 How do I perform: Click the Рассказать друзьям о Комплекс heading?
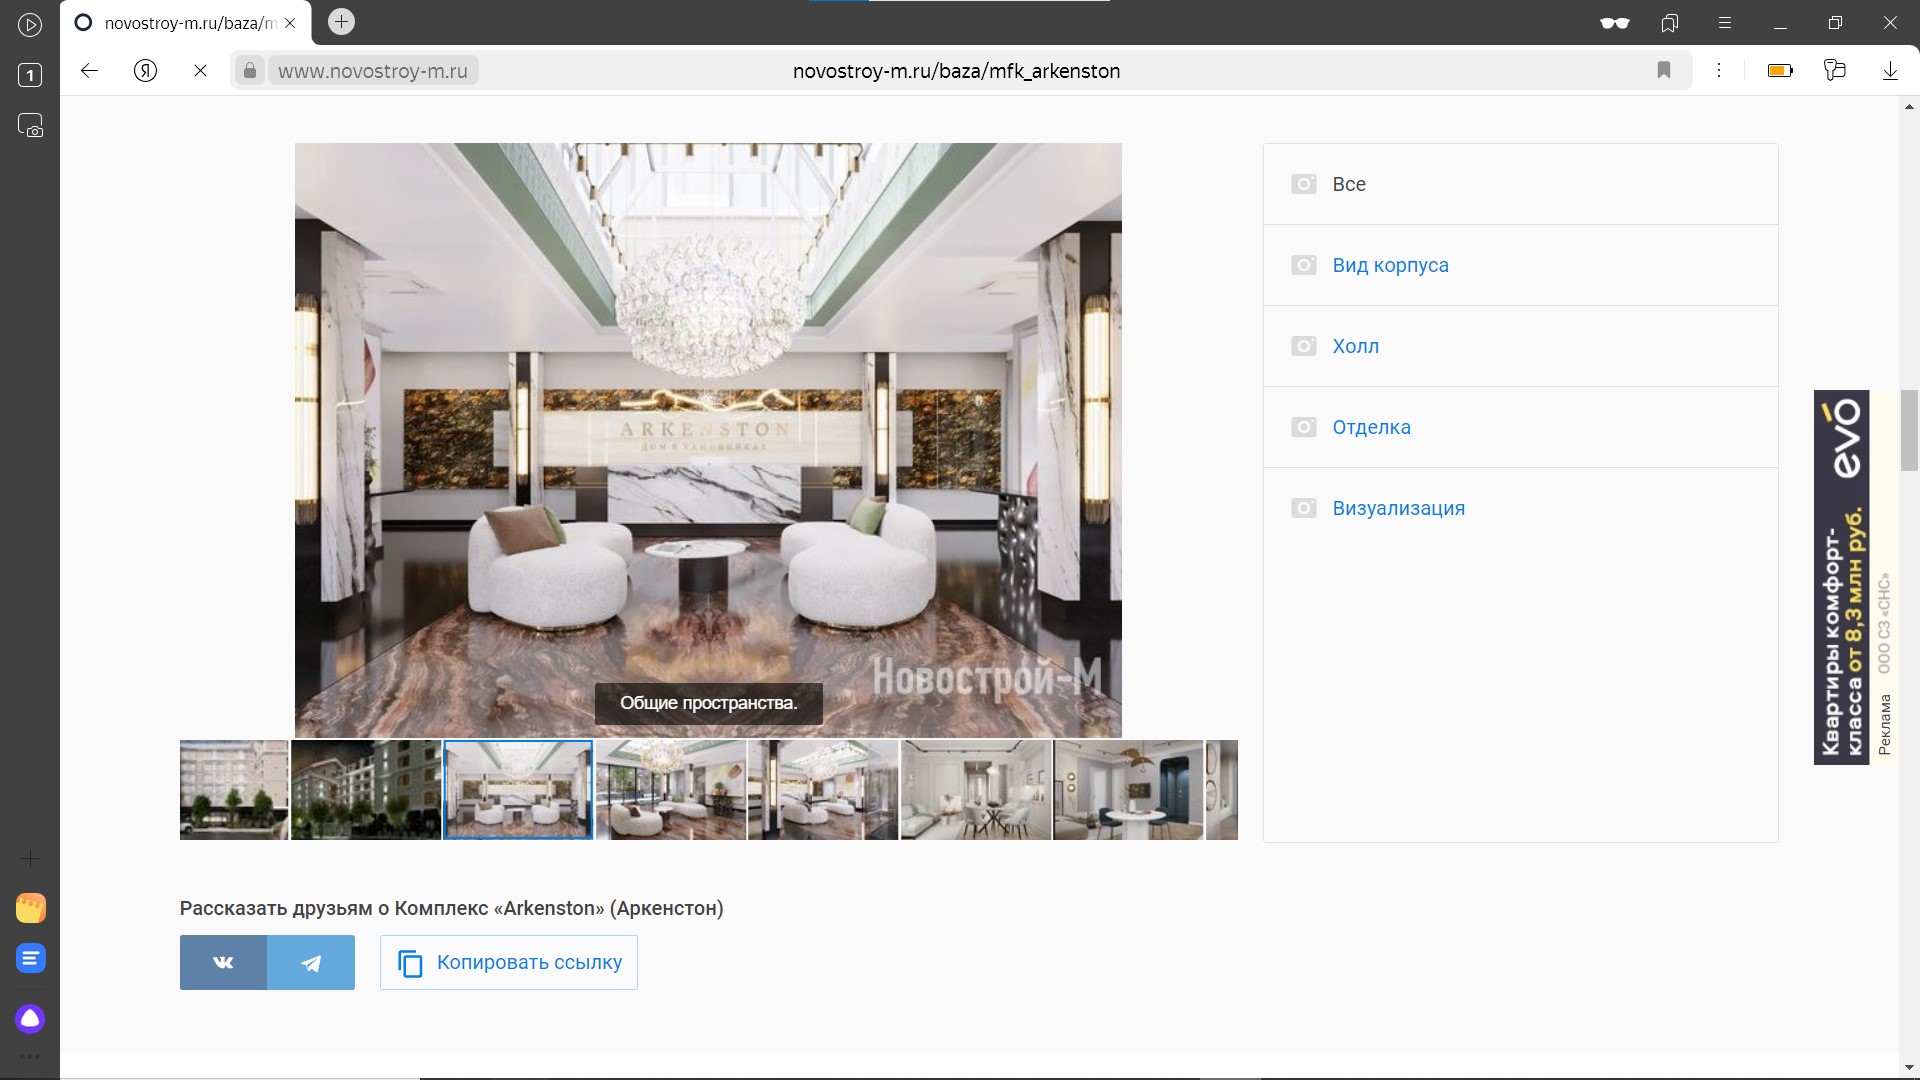(x=451, y=908)
